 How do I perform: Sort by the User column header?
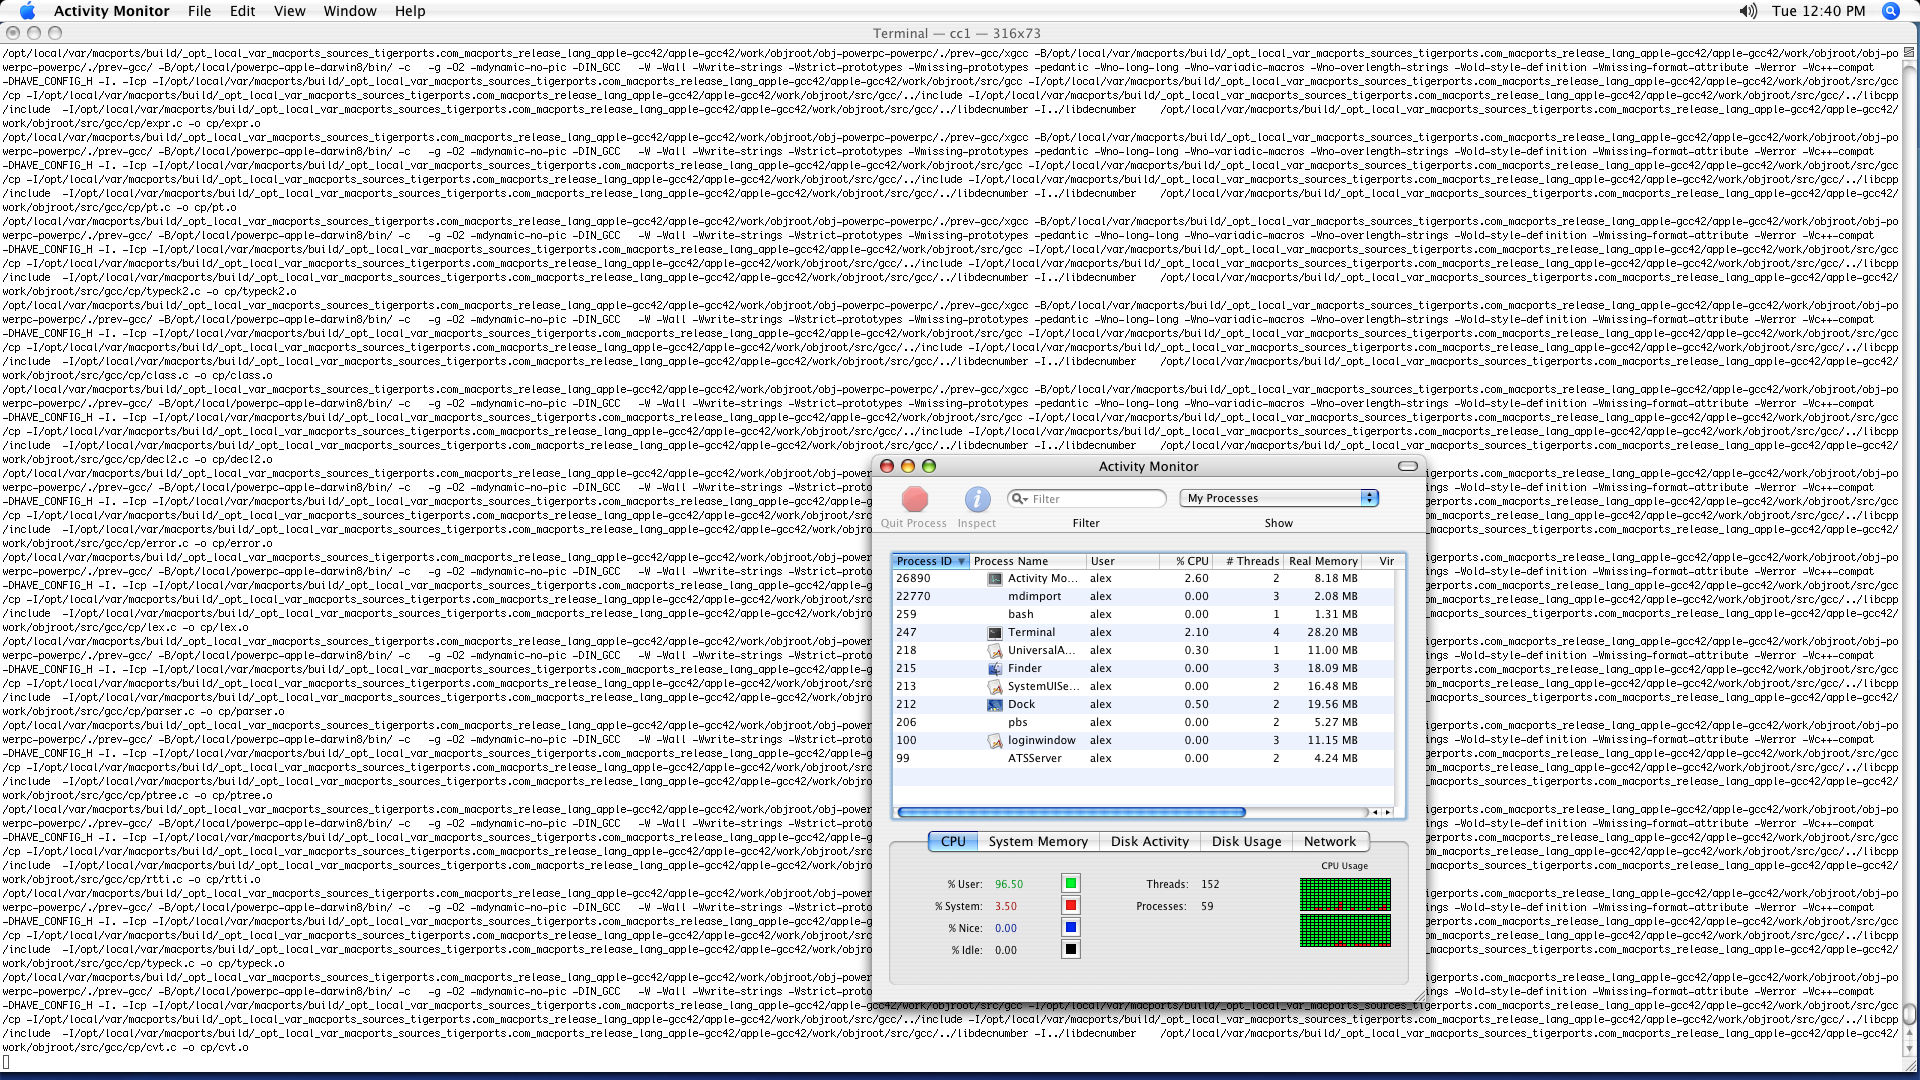point(1122,561)
